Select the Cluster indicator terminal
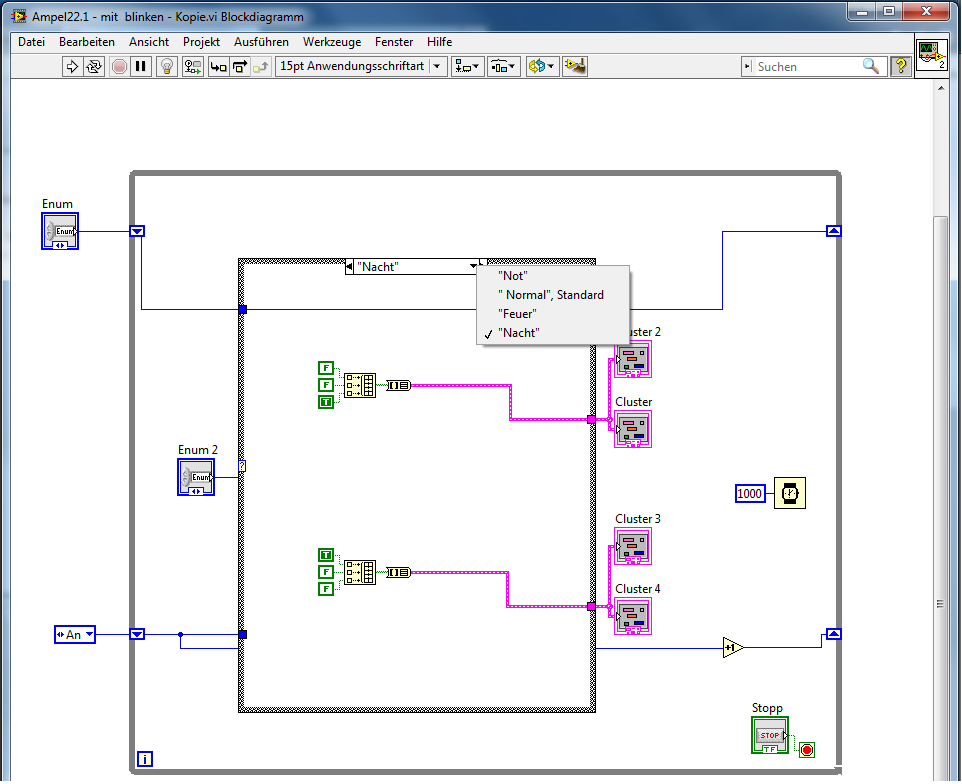 point(633,429)
